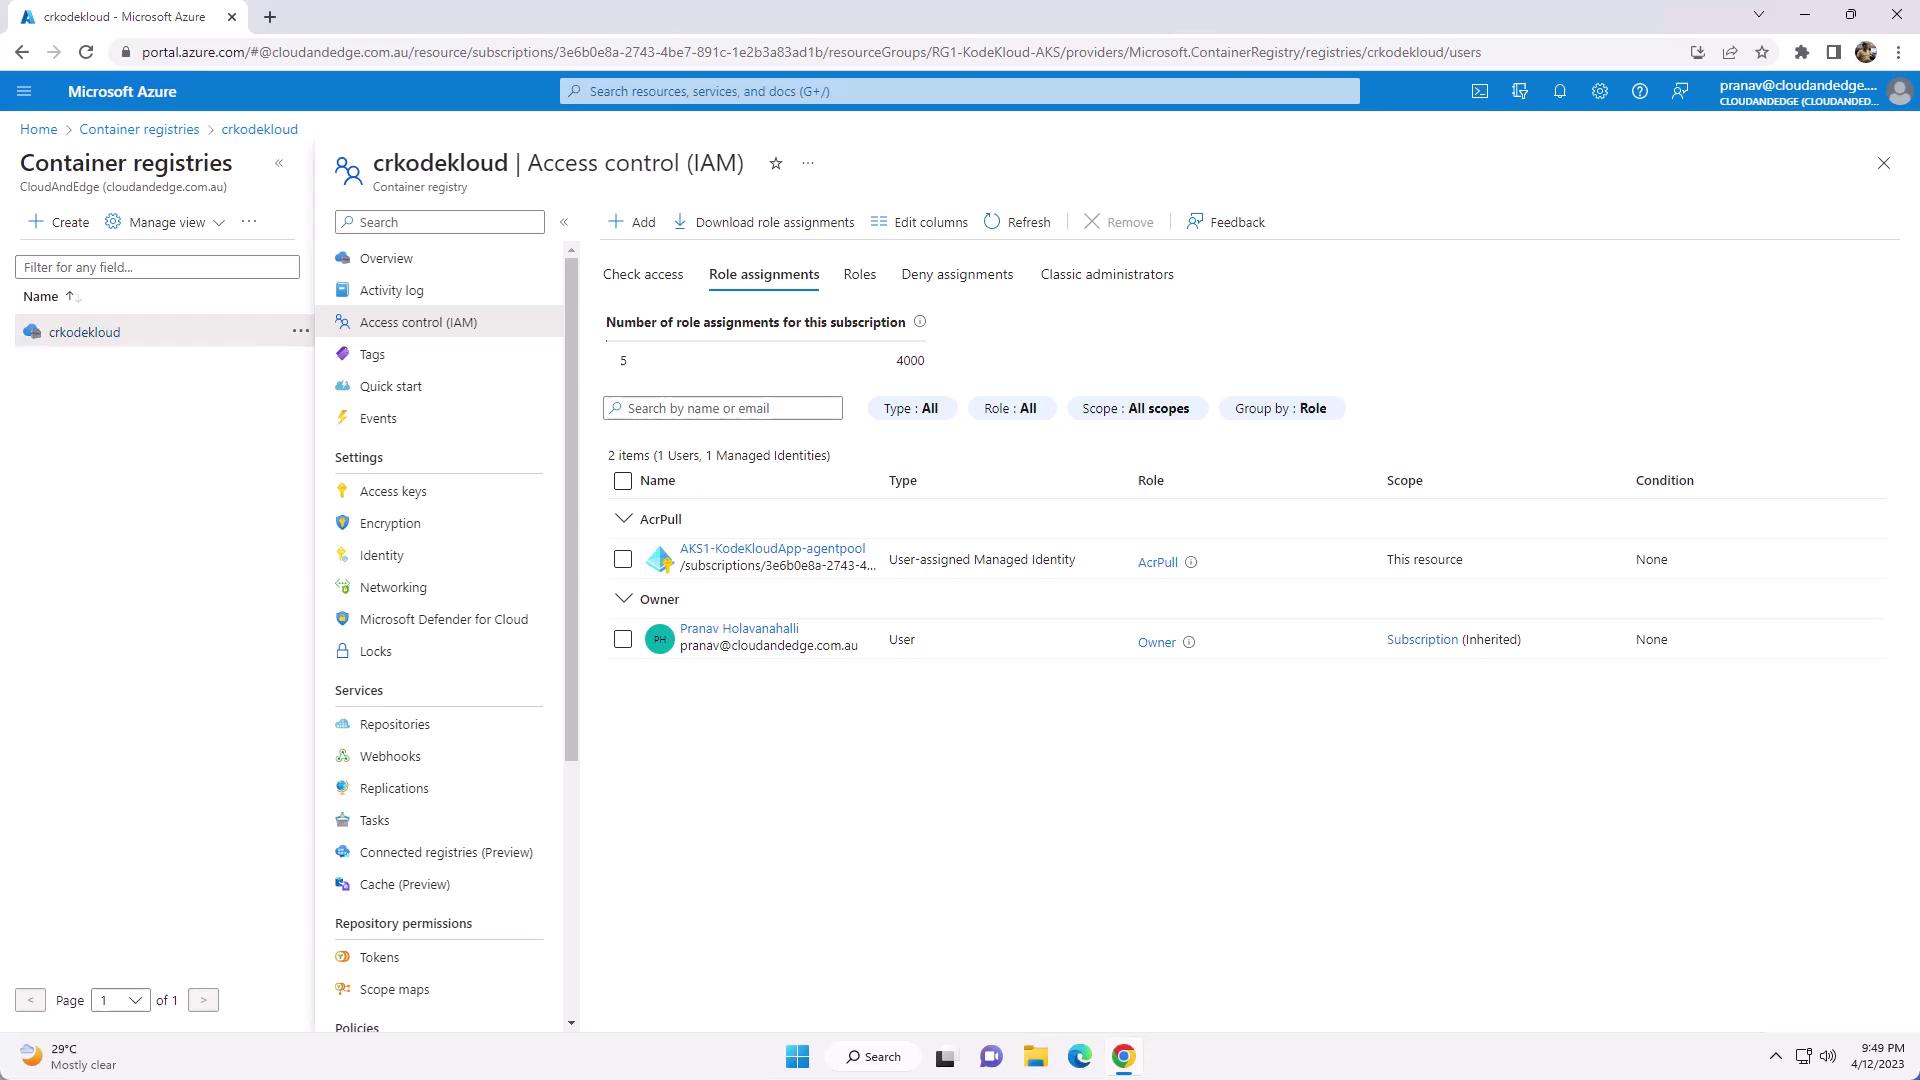Open the Access keys settings menu item
Image resolution: width=1920 pixels, height=1080 pixels.
[393, 491]
